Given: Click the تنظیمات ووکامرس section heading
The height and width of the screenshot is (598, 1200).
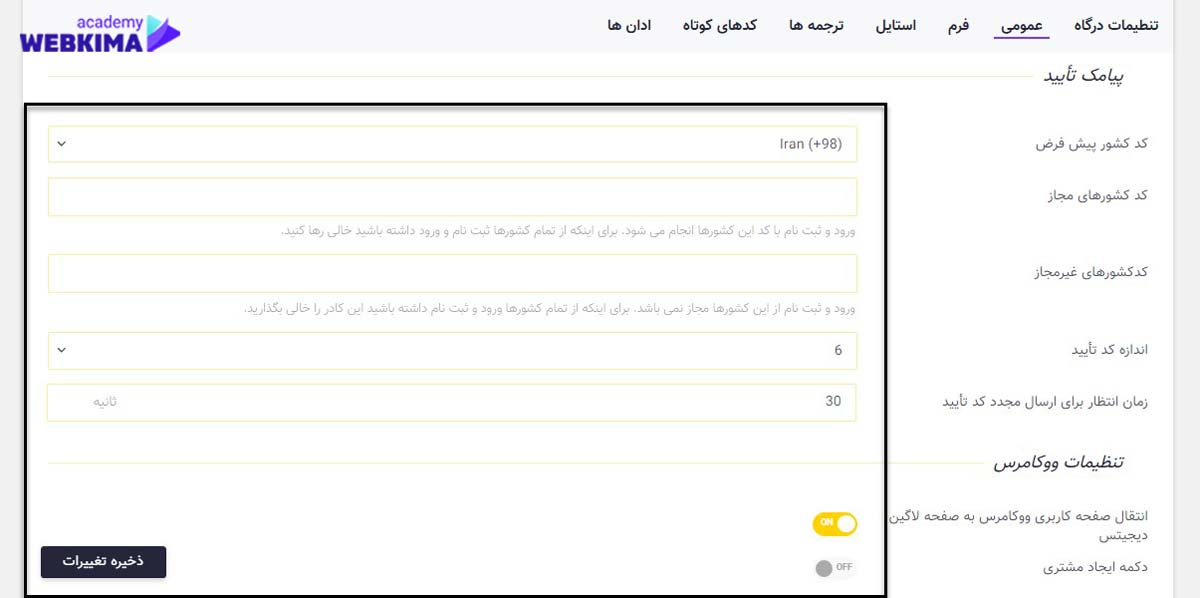Looking at the screenshot, I should (1059, 462).
